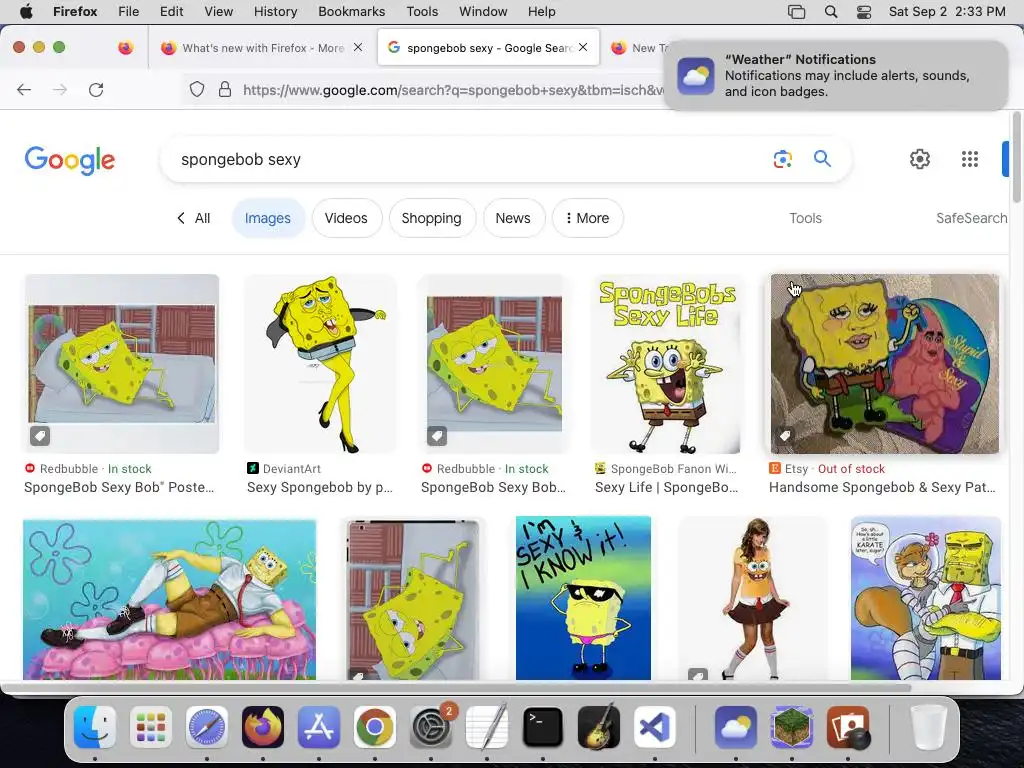Click the pinned Firefox tab icon
The width and height of the screenshot is (1024, 768).
[125, 48]
